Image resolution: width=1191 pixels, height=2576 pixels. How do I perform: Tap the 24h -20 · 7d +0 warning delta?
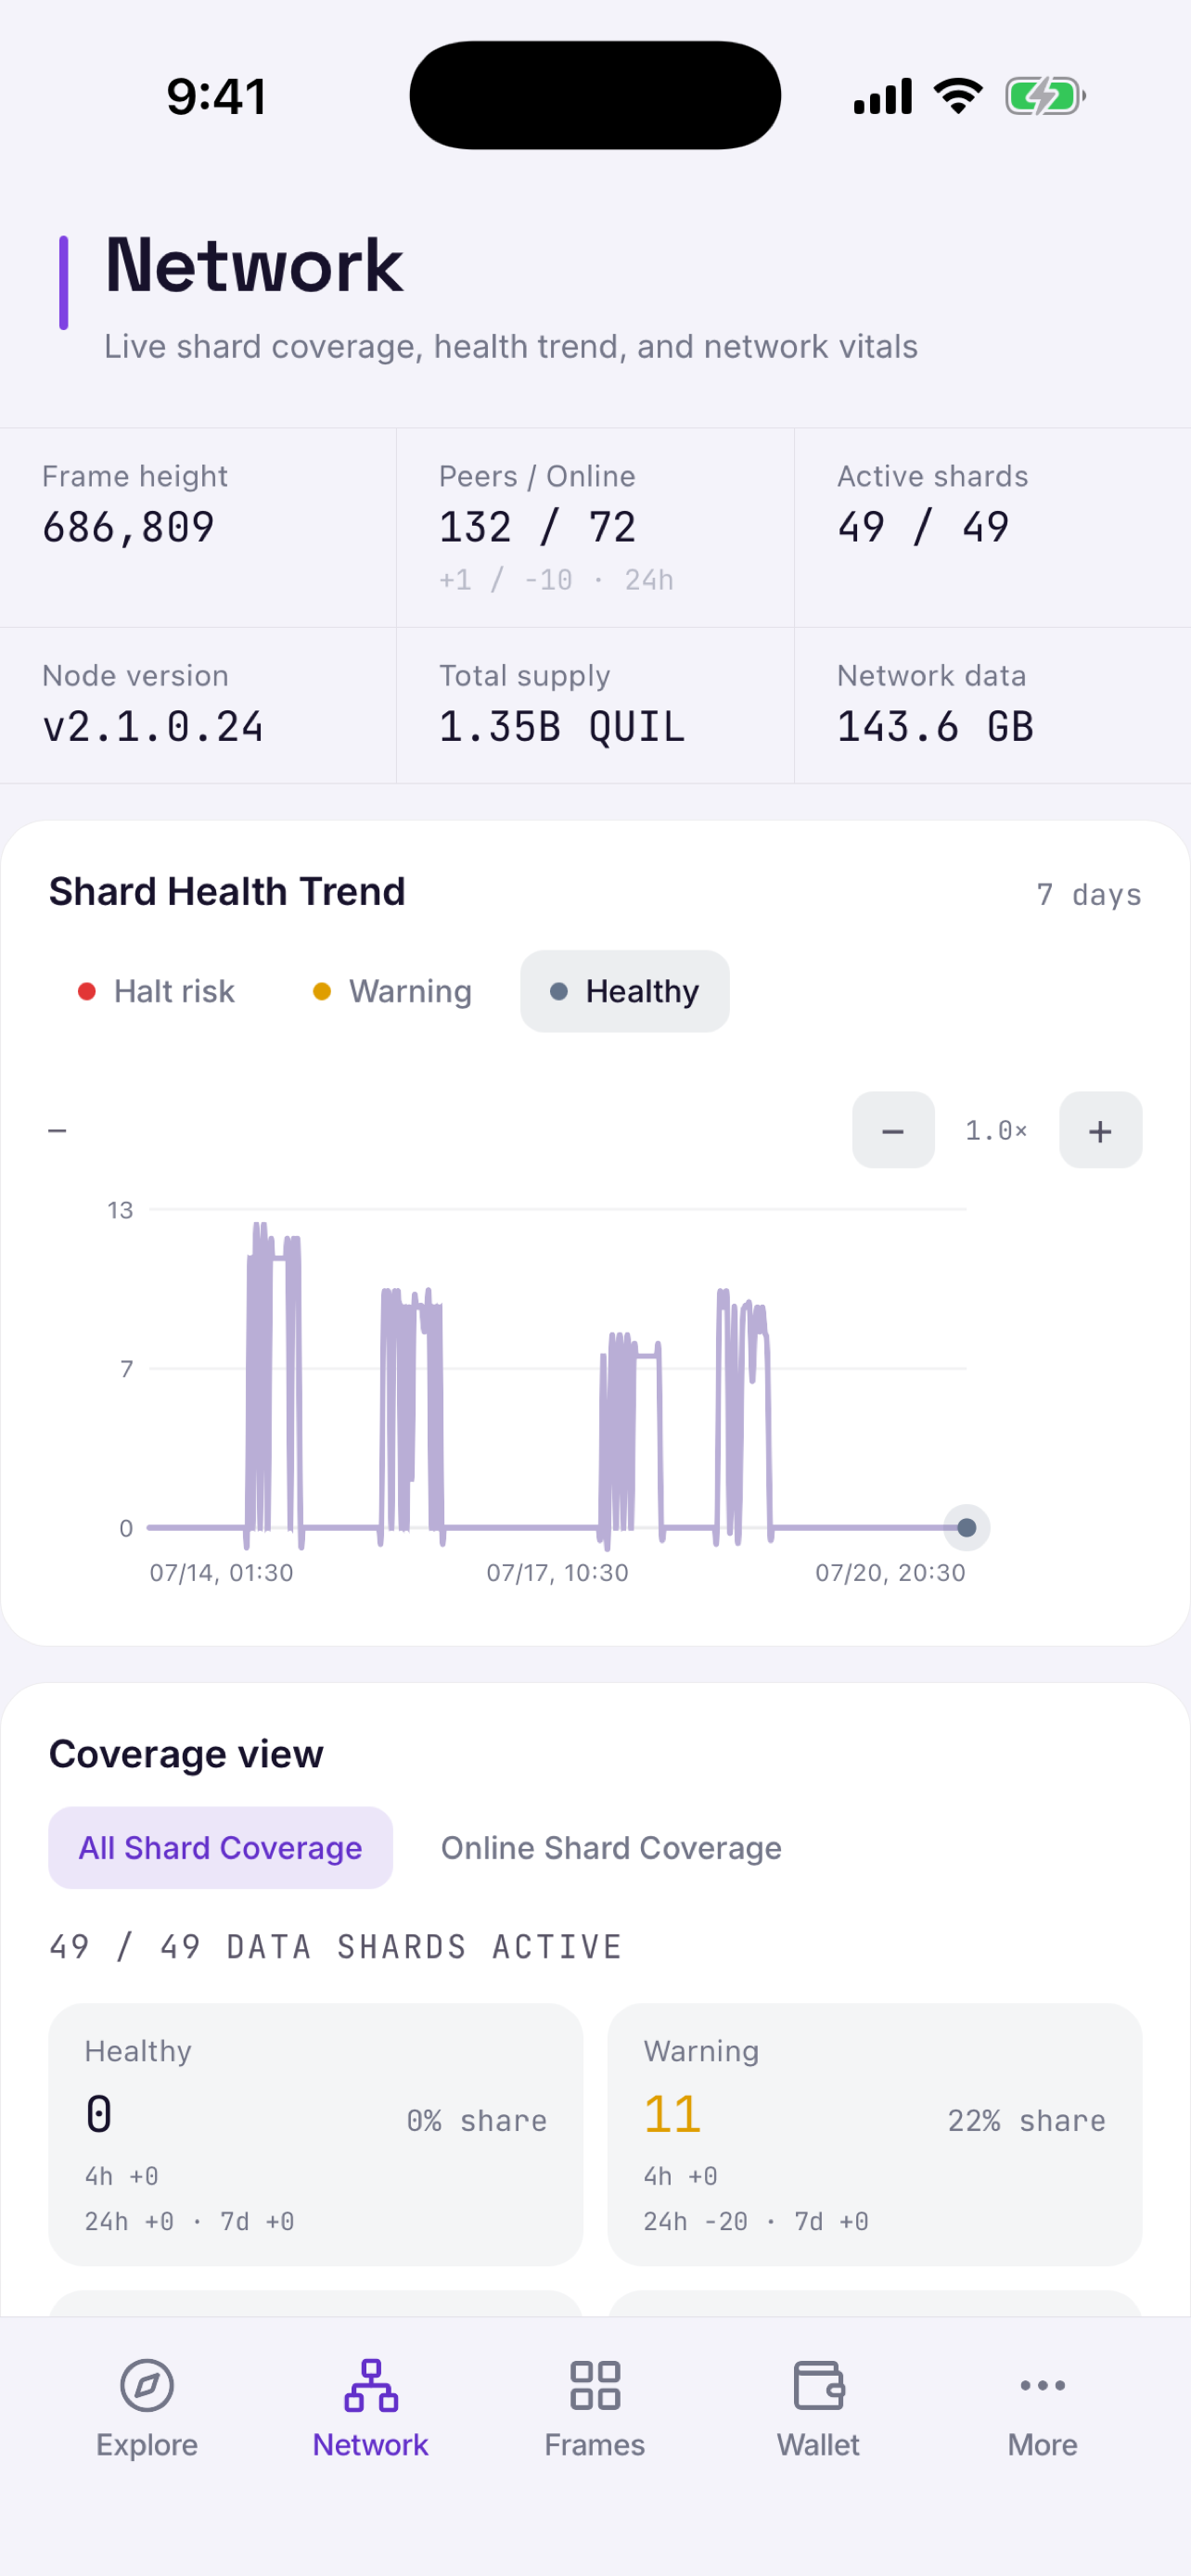(756, 2221)
